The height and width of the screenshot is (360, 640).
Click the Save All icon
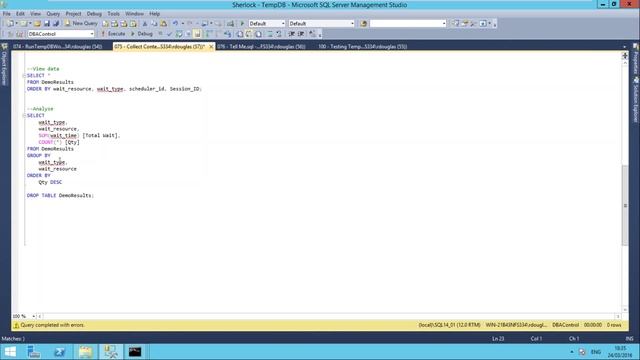pyautogui.click(x=56, y=24)
